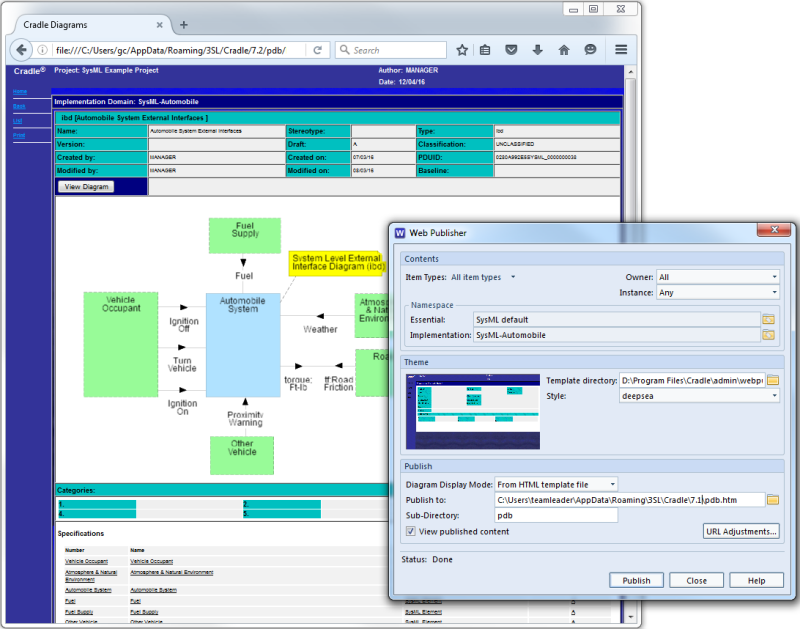Open folder picker next to Publish to path
The image size is (800, 629).
[771, 497]
